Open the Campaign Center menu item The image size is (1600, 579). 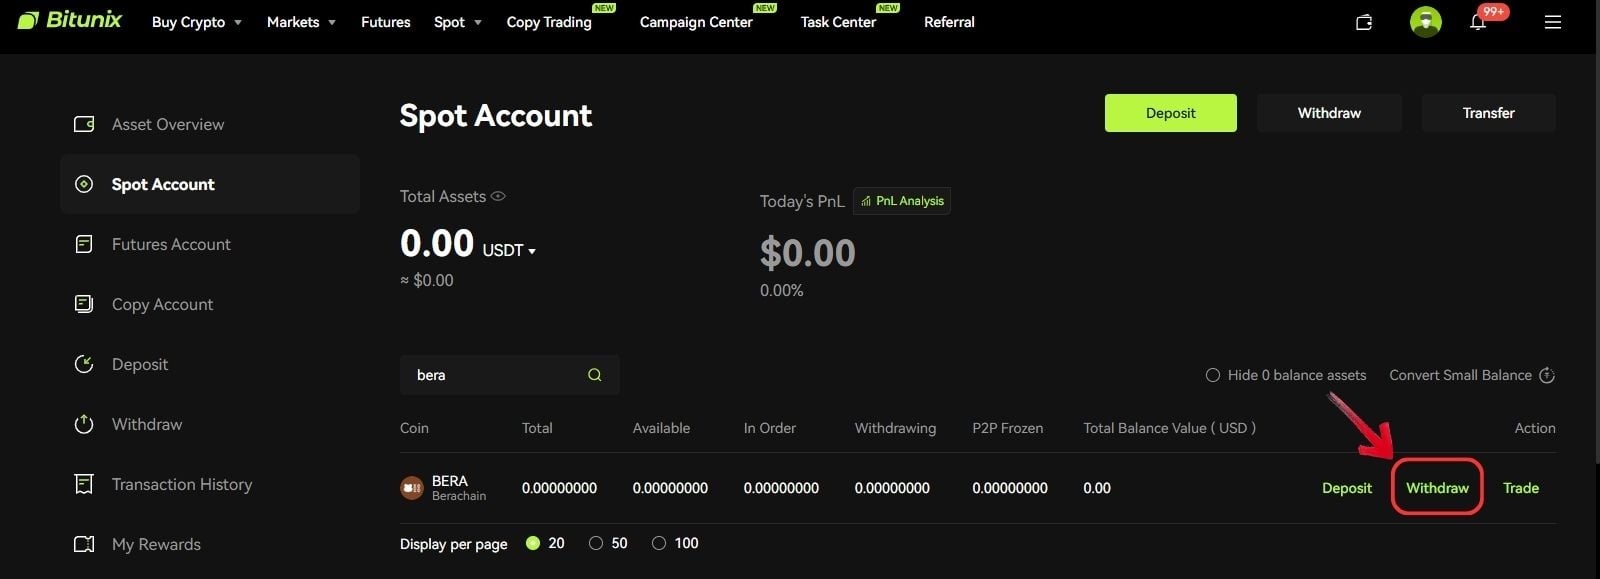coord(696,22)
